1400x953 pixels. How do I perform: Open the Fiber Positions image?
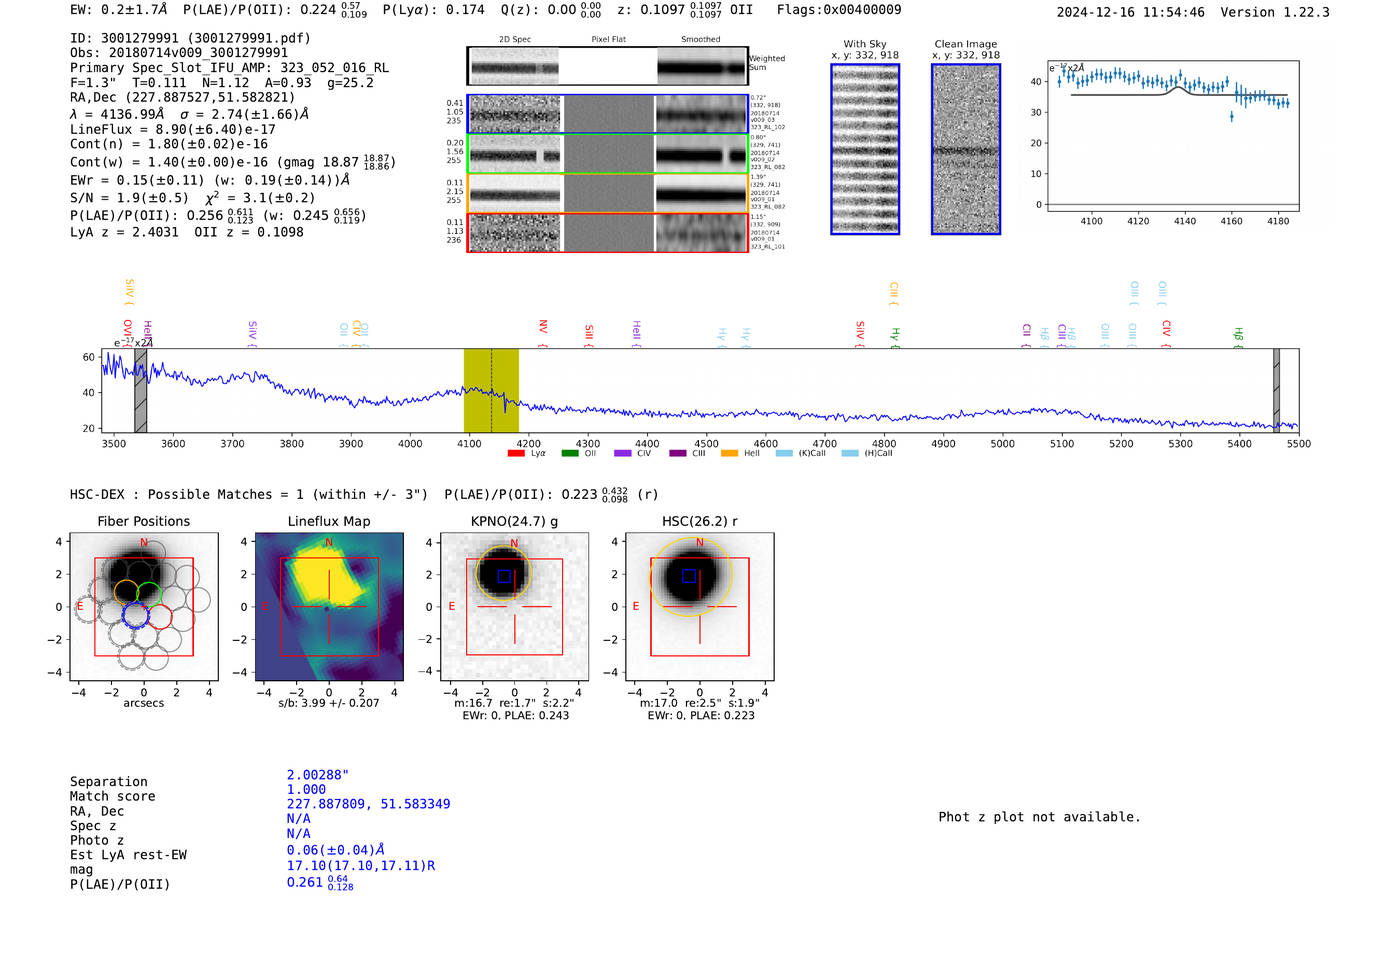pos(144,606)
